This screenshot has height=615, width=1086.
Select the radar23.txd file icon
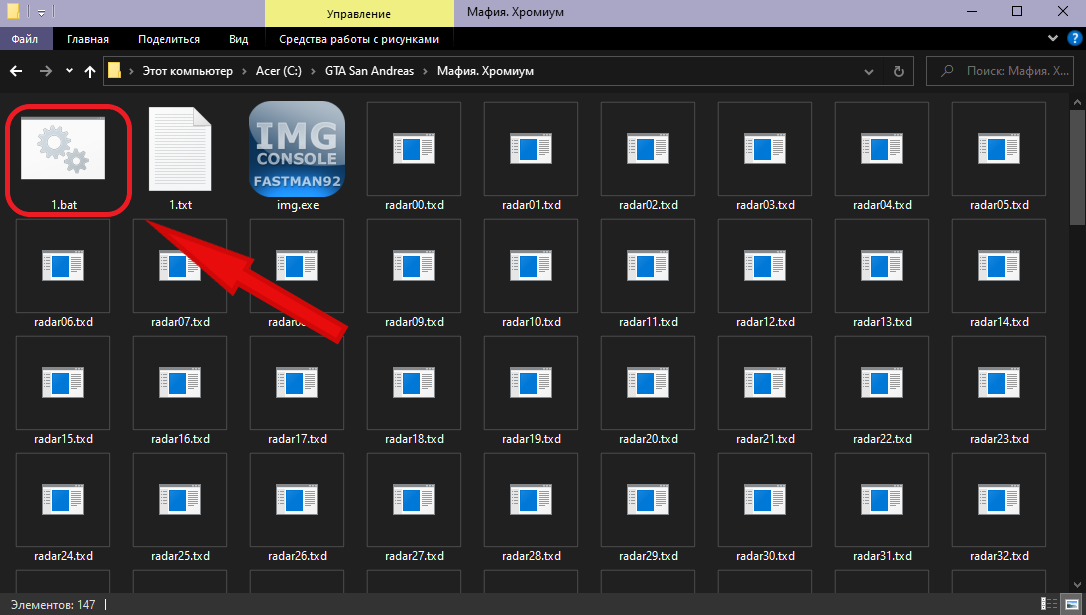(999, 382)
